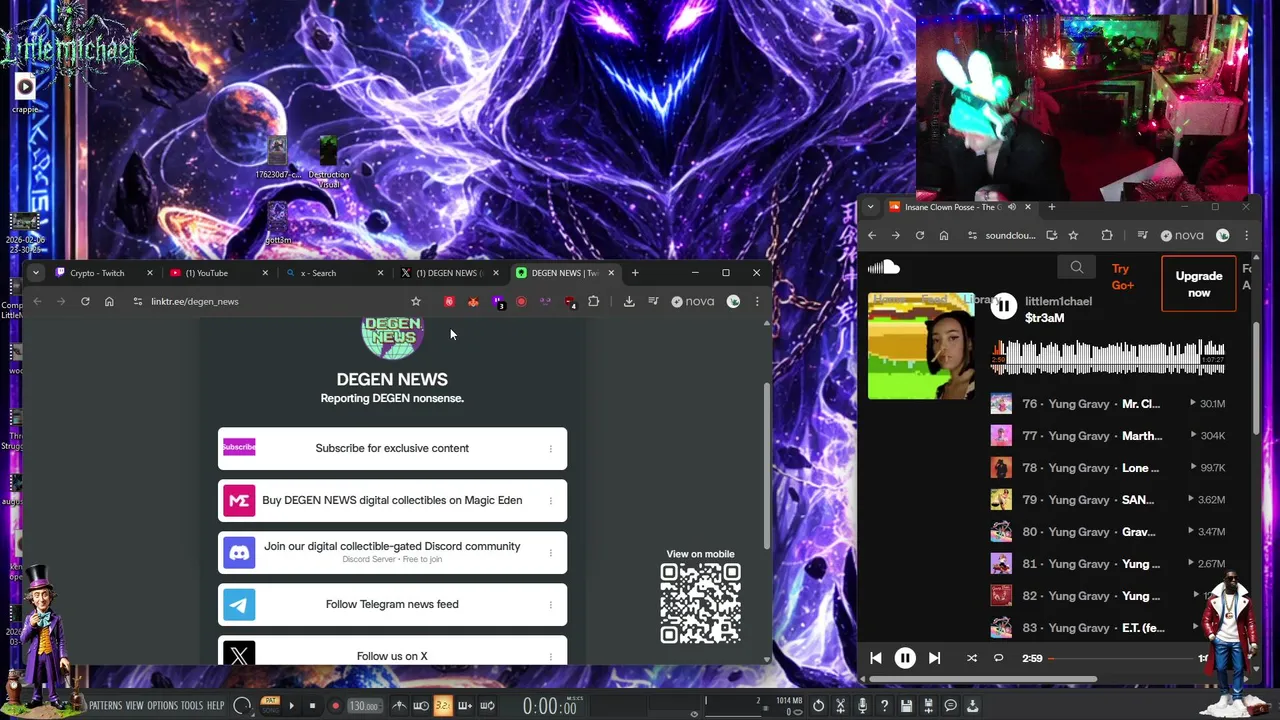Open linktr.ee site info icon
The image size is (1280, 720).
point(138,301)
